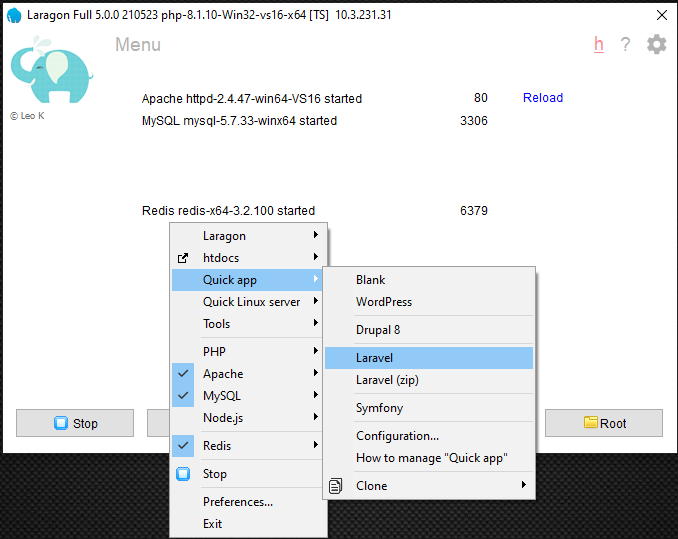Click MySQL port 3306 value
The width and height of the screenshot is (678, 539).
point(473,121)
